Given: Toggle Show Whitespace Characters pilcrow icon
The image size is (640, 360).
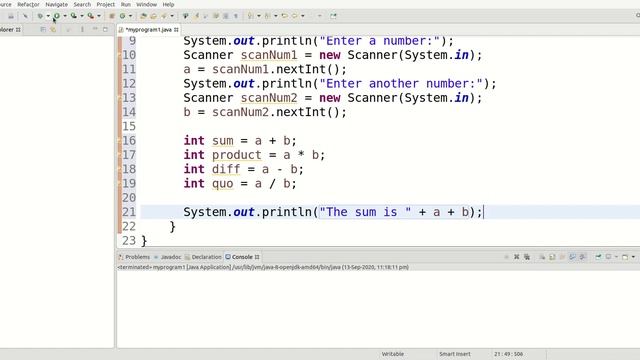Looking at the screenshot, I should click(x=236, y=16).
